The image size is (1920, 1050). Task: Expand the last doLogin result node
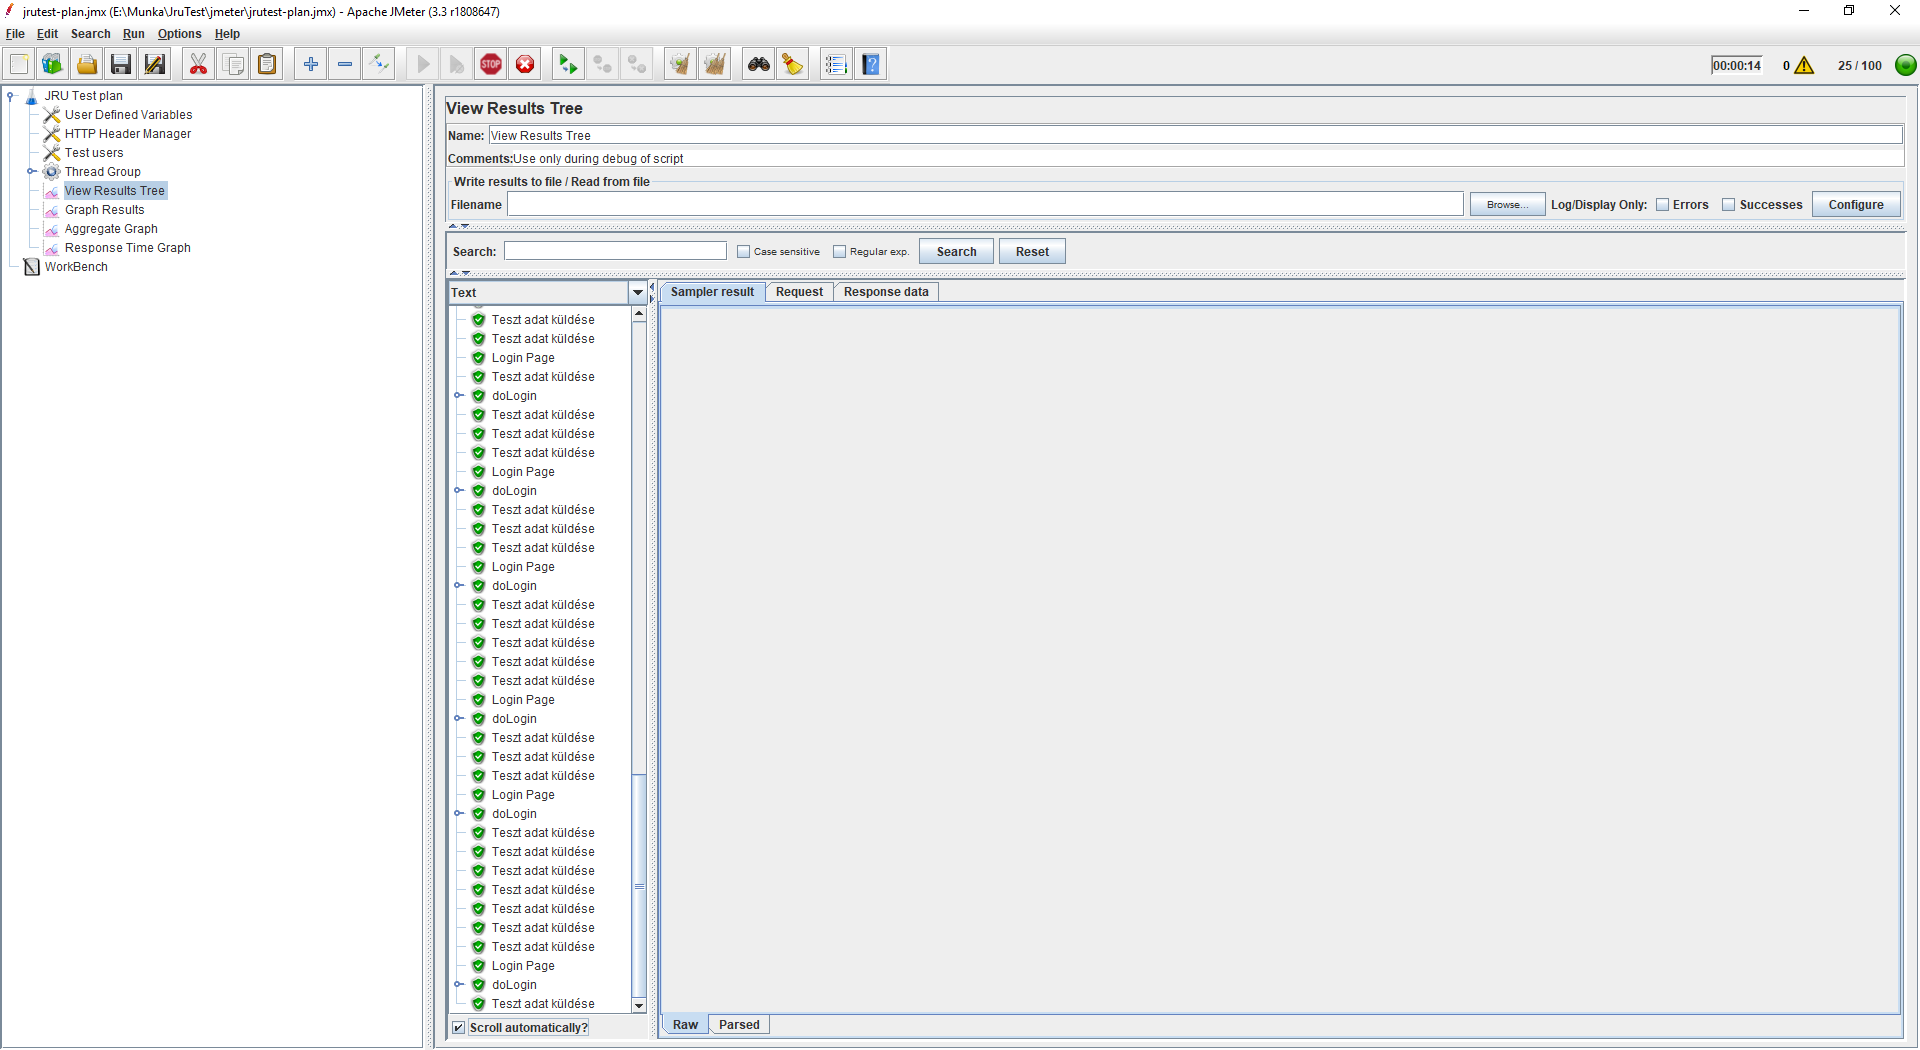[459, 985]
